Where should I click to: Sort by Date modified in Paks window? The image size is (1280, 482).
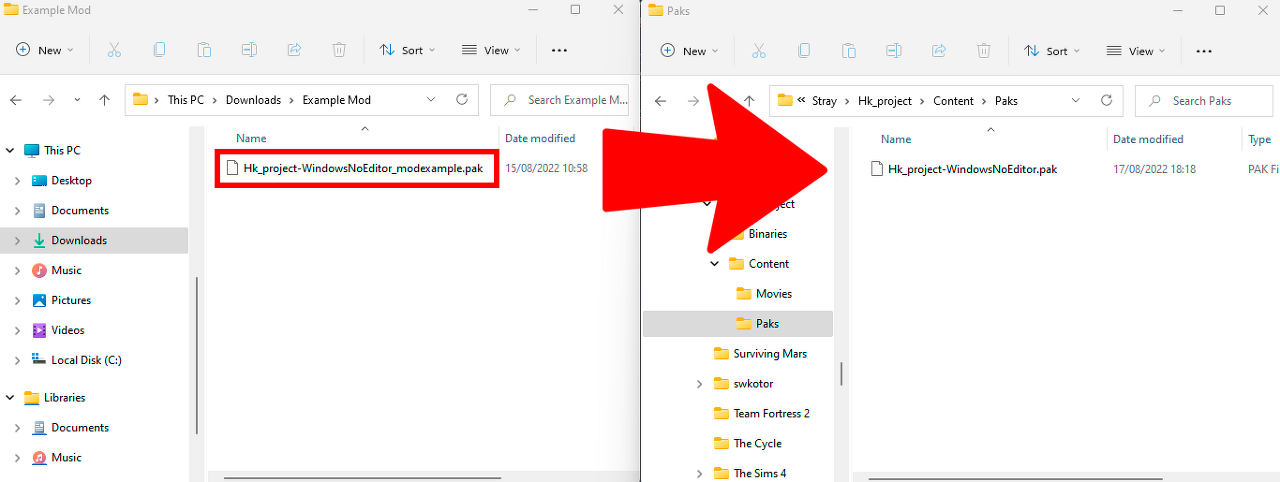(1148, 139)
